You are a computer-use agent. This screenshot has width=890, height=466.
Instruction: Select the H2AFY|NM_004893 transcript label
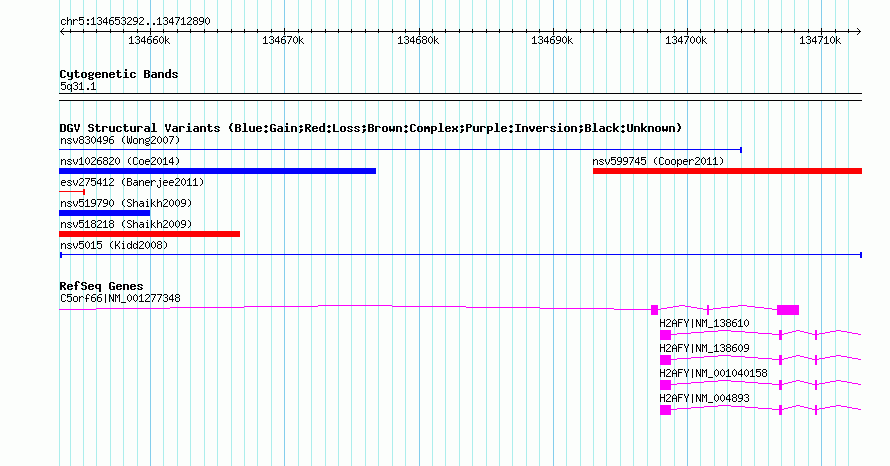(704, 398)
